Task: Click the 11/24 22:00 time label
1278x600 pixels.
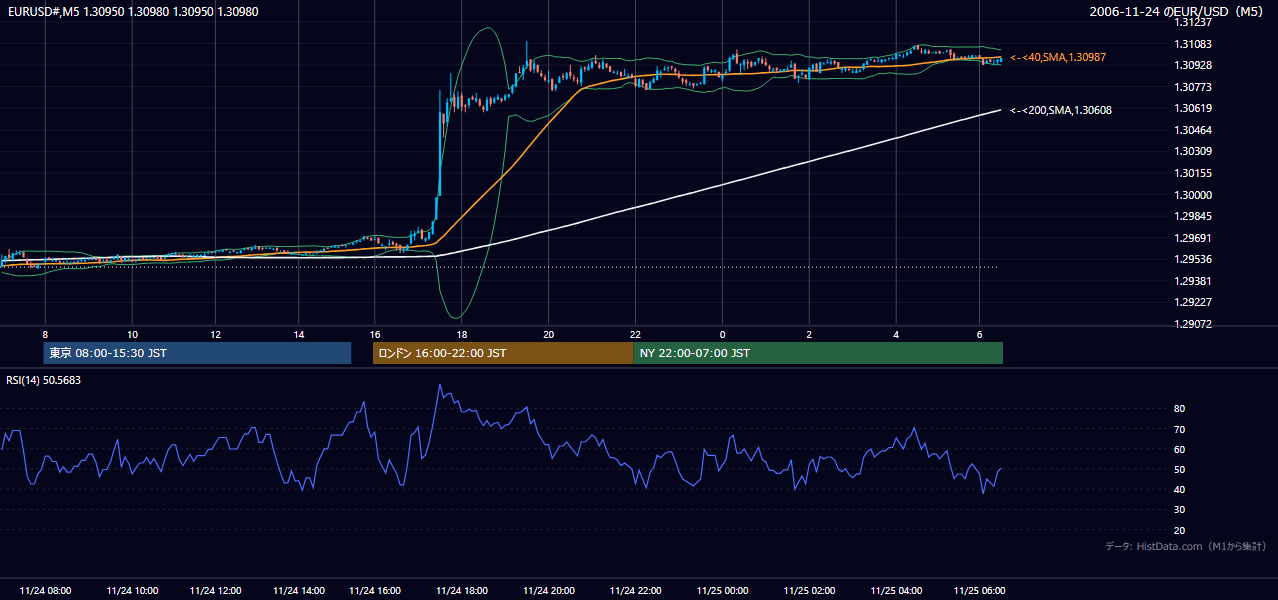Action: point(636,591)
